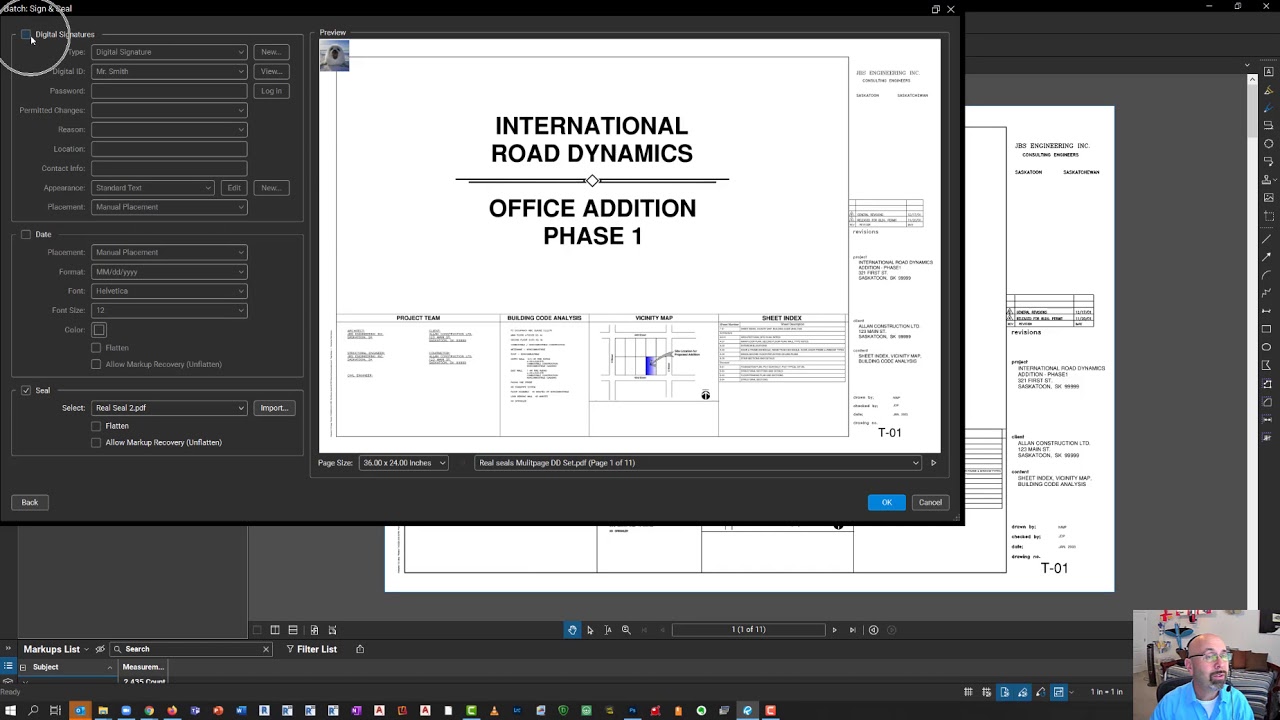Image resolution: width=1280 pixels, height=720 pixels.
Task: Click export icon beside Filter List
Action: [360, 649]
